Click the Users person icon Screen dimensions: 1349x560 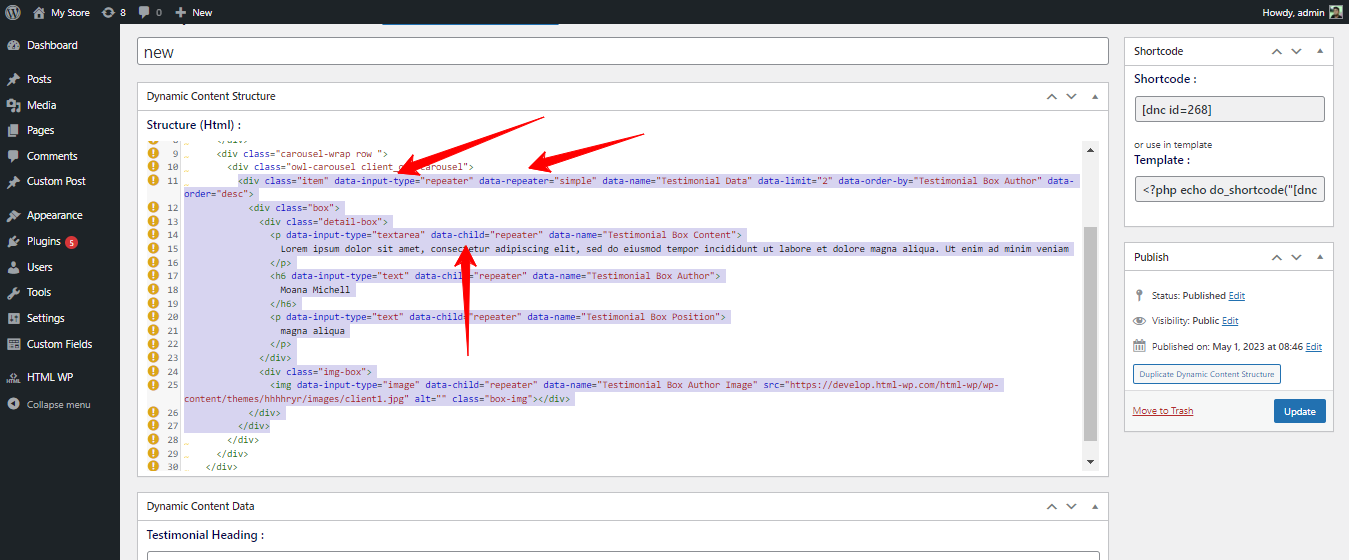[14, 267]
